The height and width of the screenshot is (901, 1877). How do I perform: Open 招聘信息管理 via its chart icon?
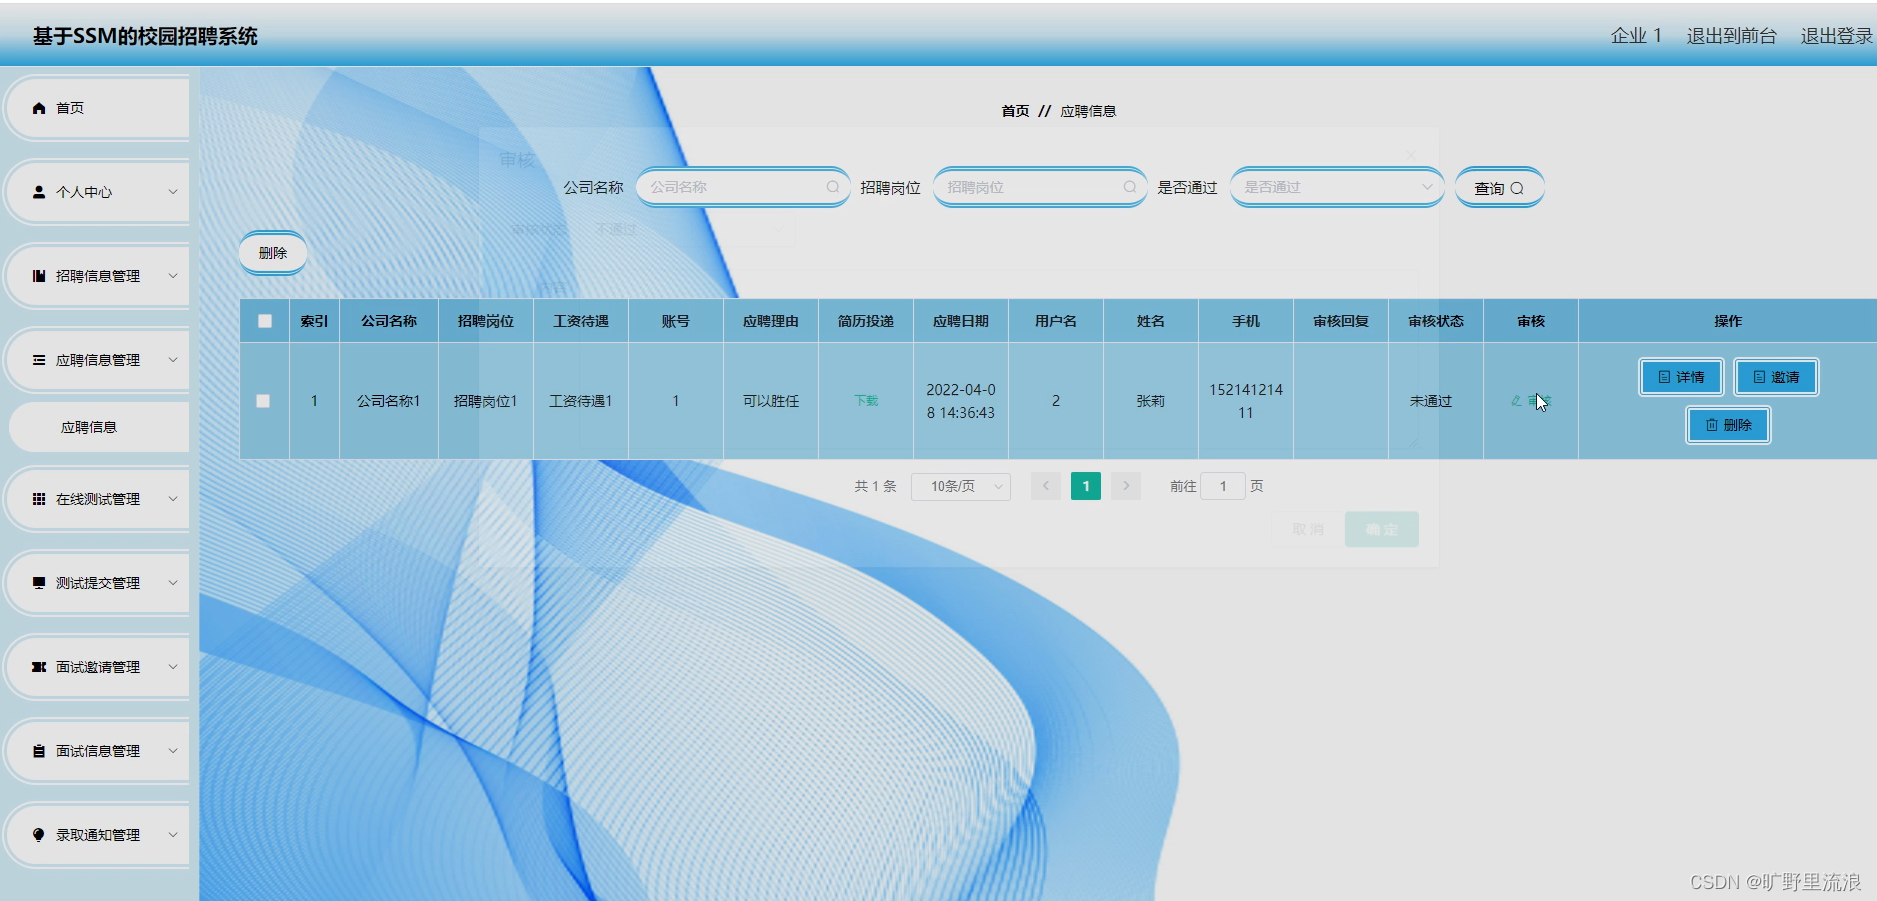tap(39, 275)
